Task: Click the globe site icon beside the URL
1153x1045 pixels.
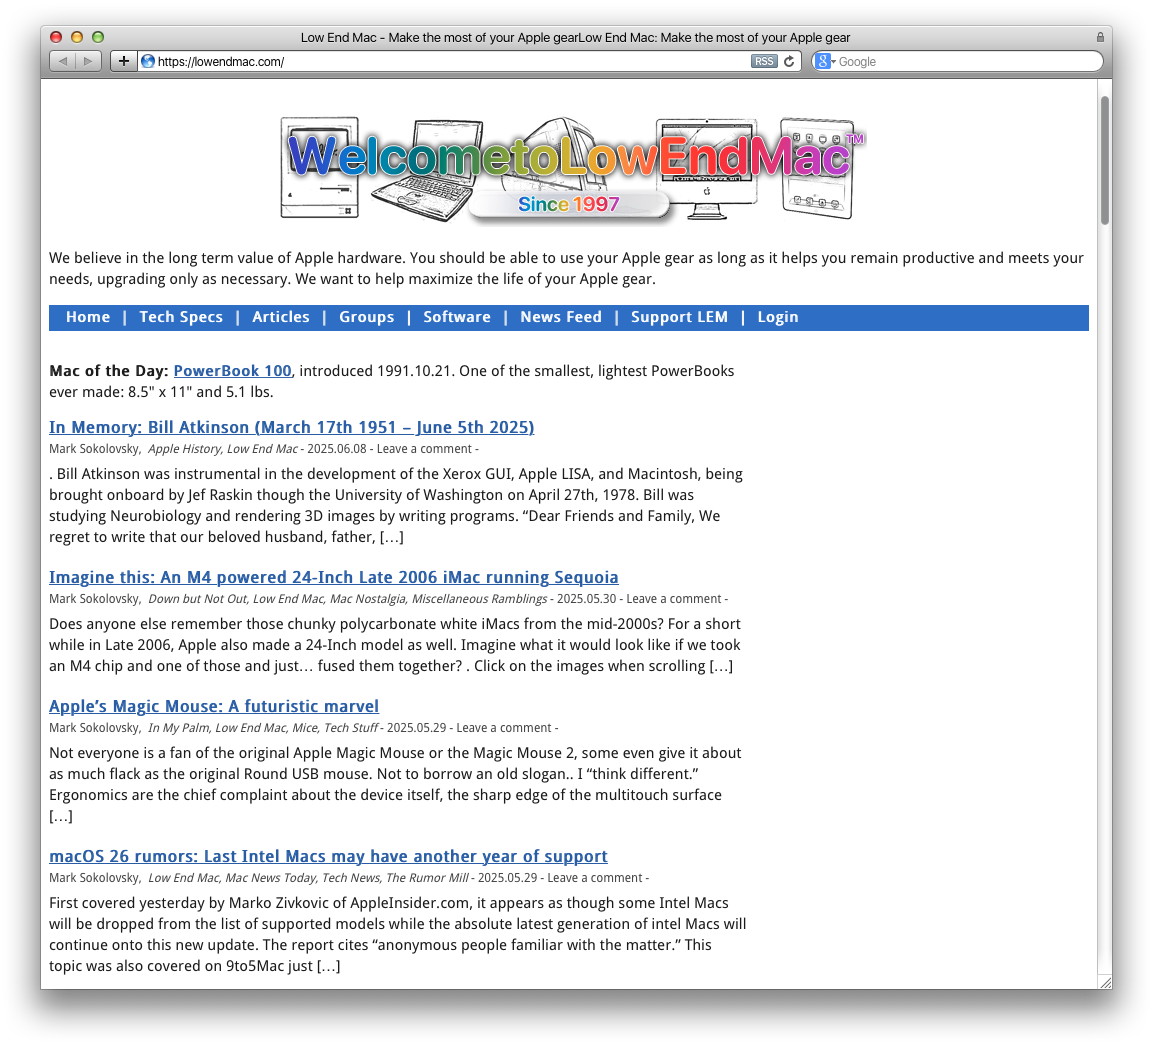Action: tap(148, 61)
